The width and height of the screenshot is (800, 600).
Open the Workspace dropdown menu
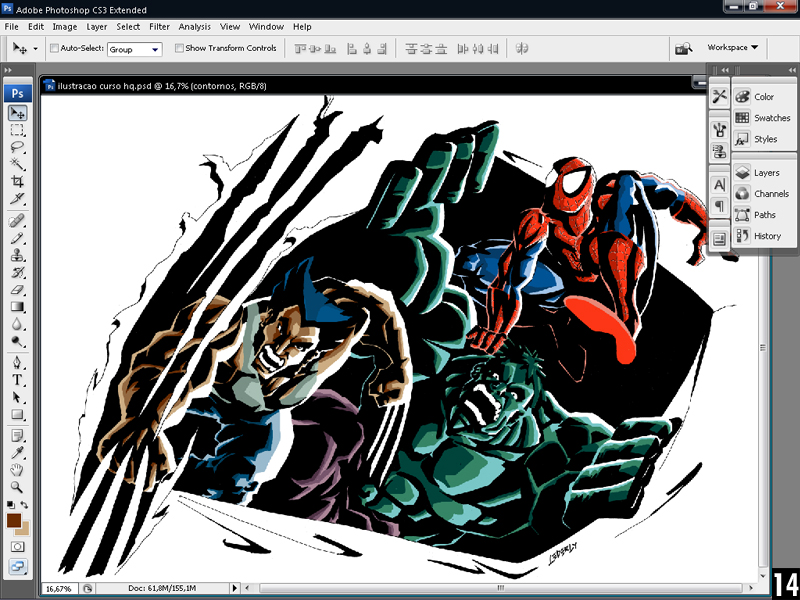click(732, 47)
